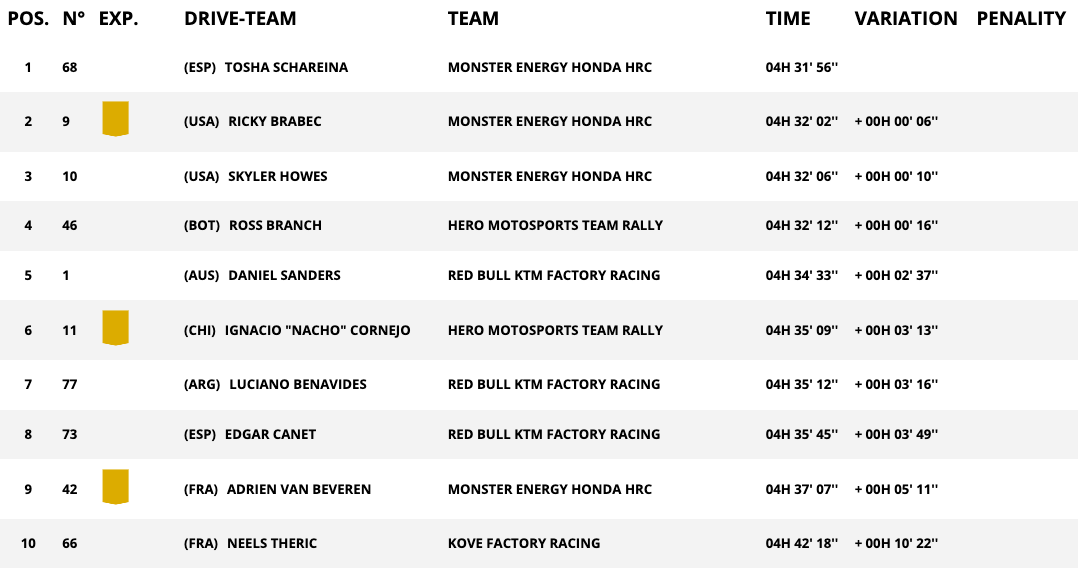The height and width of the screenshot is (570, 1079).
Task: Click Red Bull KTM team in fifth row
Action: [x=554, y=275]
